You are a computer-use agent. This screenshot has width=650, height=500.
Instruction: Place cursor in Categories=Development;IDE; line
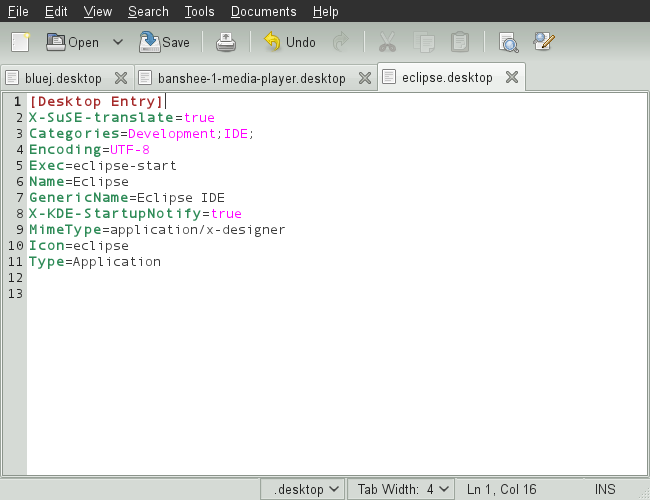(x=141, y=133)
